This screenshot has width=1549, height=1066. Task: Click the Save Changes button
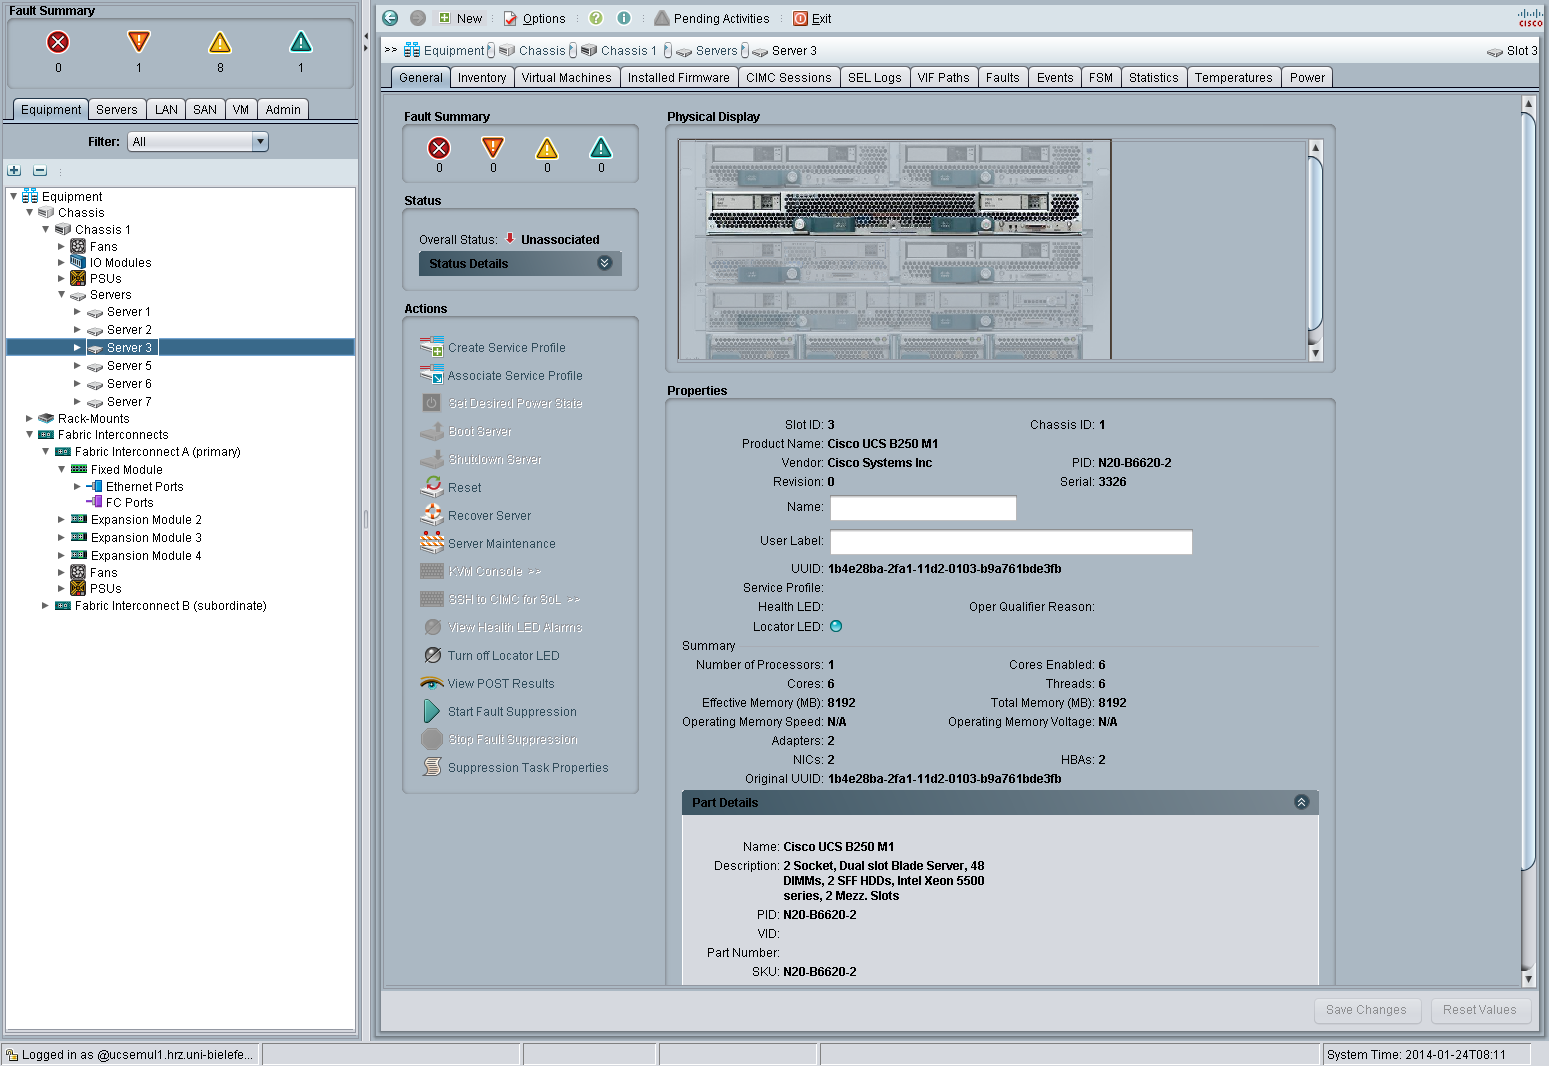[x=1366, y=1010]
